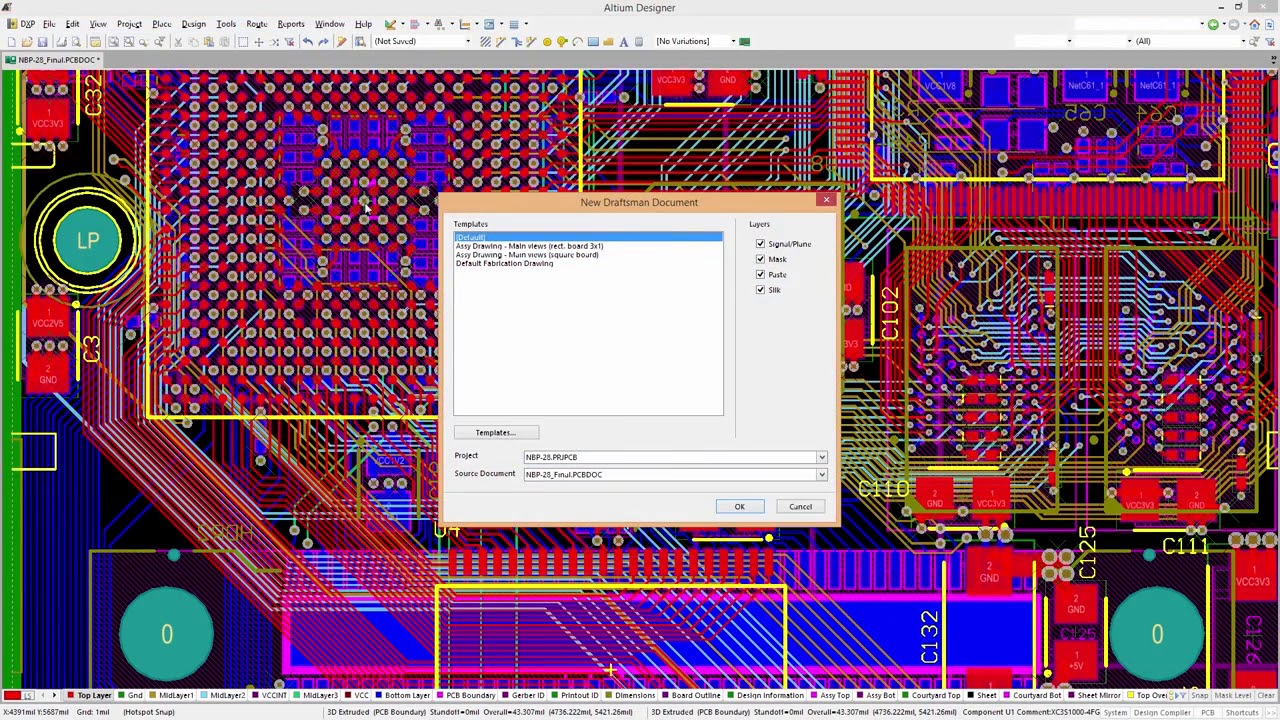Image resolution: width=1280 pixels, height=720 pixels.
Task: Open the Route menu
Action: tap(257, 24)
